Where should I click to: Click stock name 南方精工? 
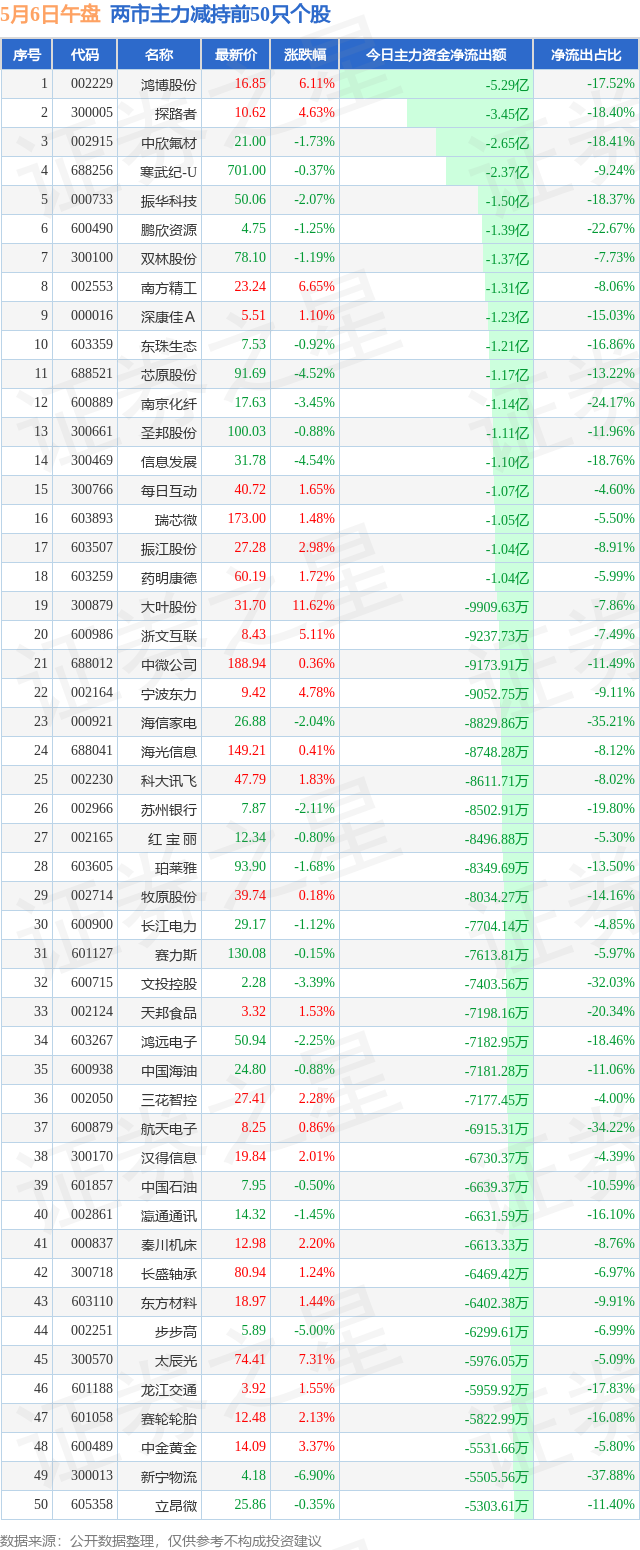[x=169, y=287]
